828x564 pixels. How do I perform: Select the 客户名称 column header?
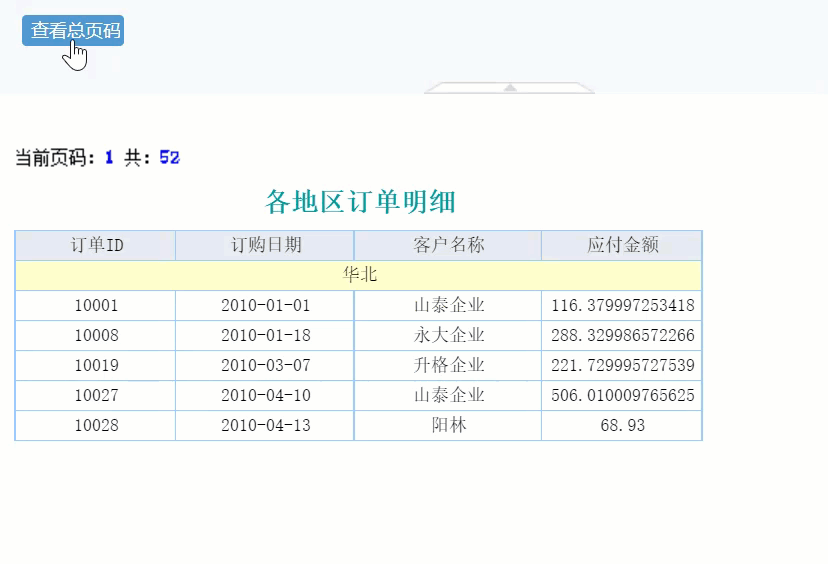pyautogui.click(x=448, y=245)
